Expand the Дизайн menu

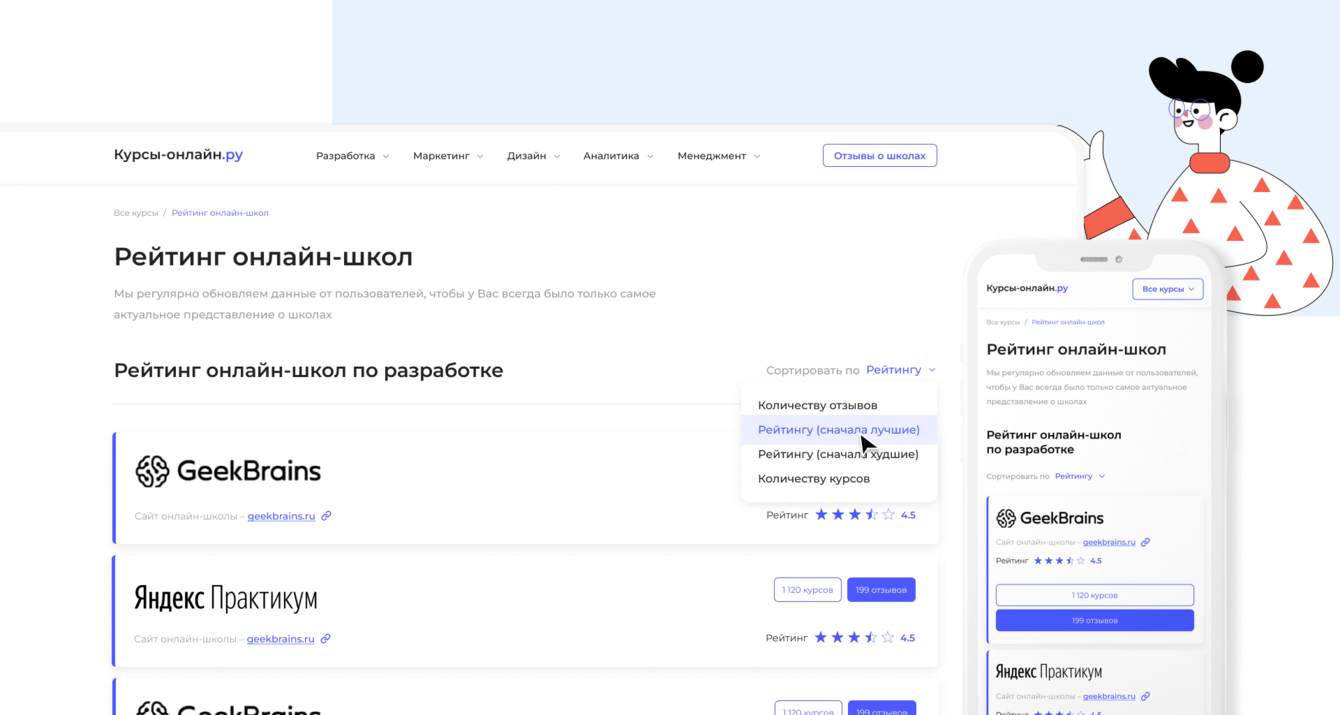[x=533, y=156]
